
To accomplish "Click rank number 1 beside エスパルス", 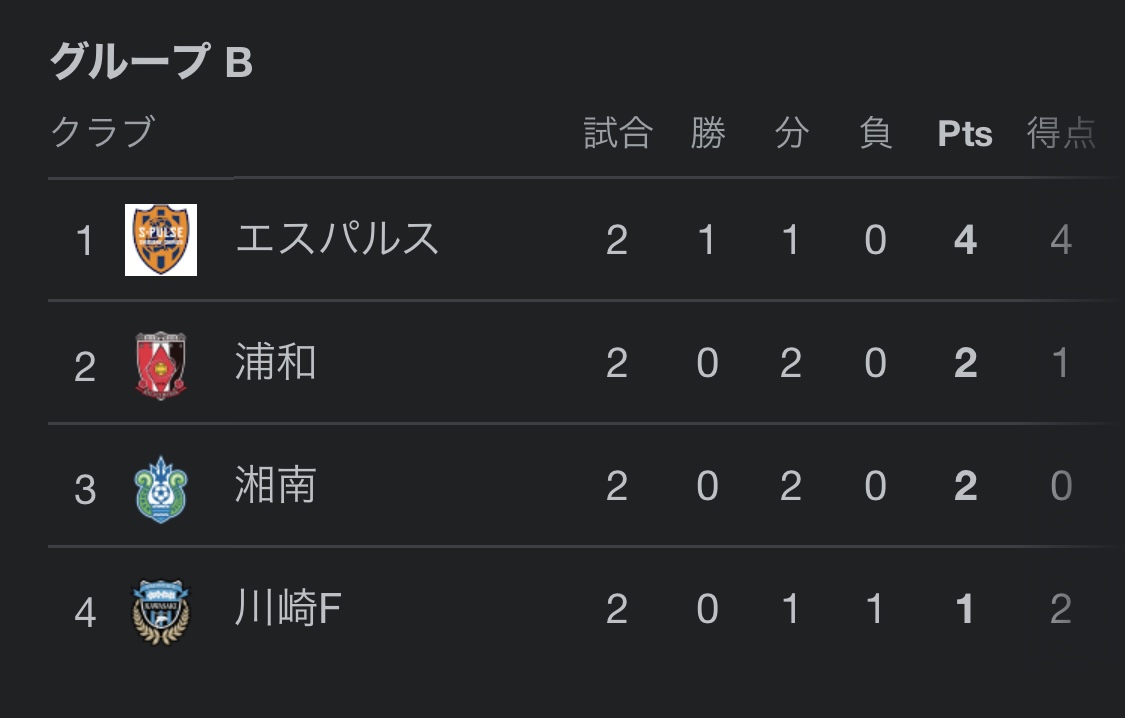I will coord(85,241).
